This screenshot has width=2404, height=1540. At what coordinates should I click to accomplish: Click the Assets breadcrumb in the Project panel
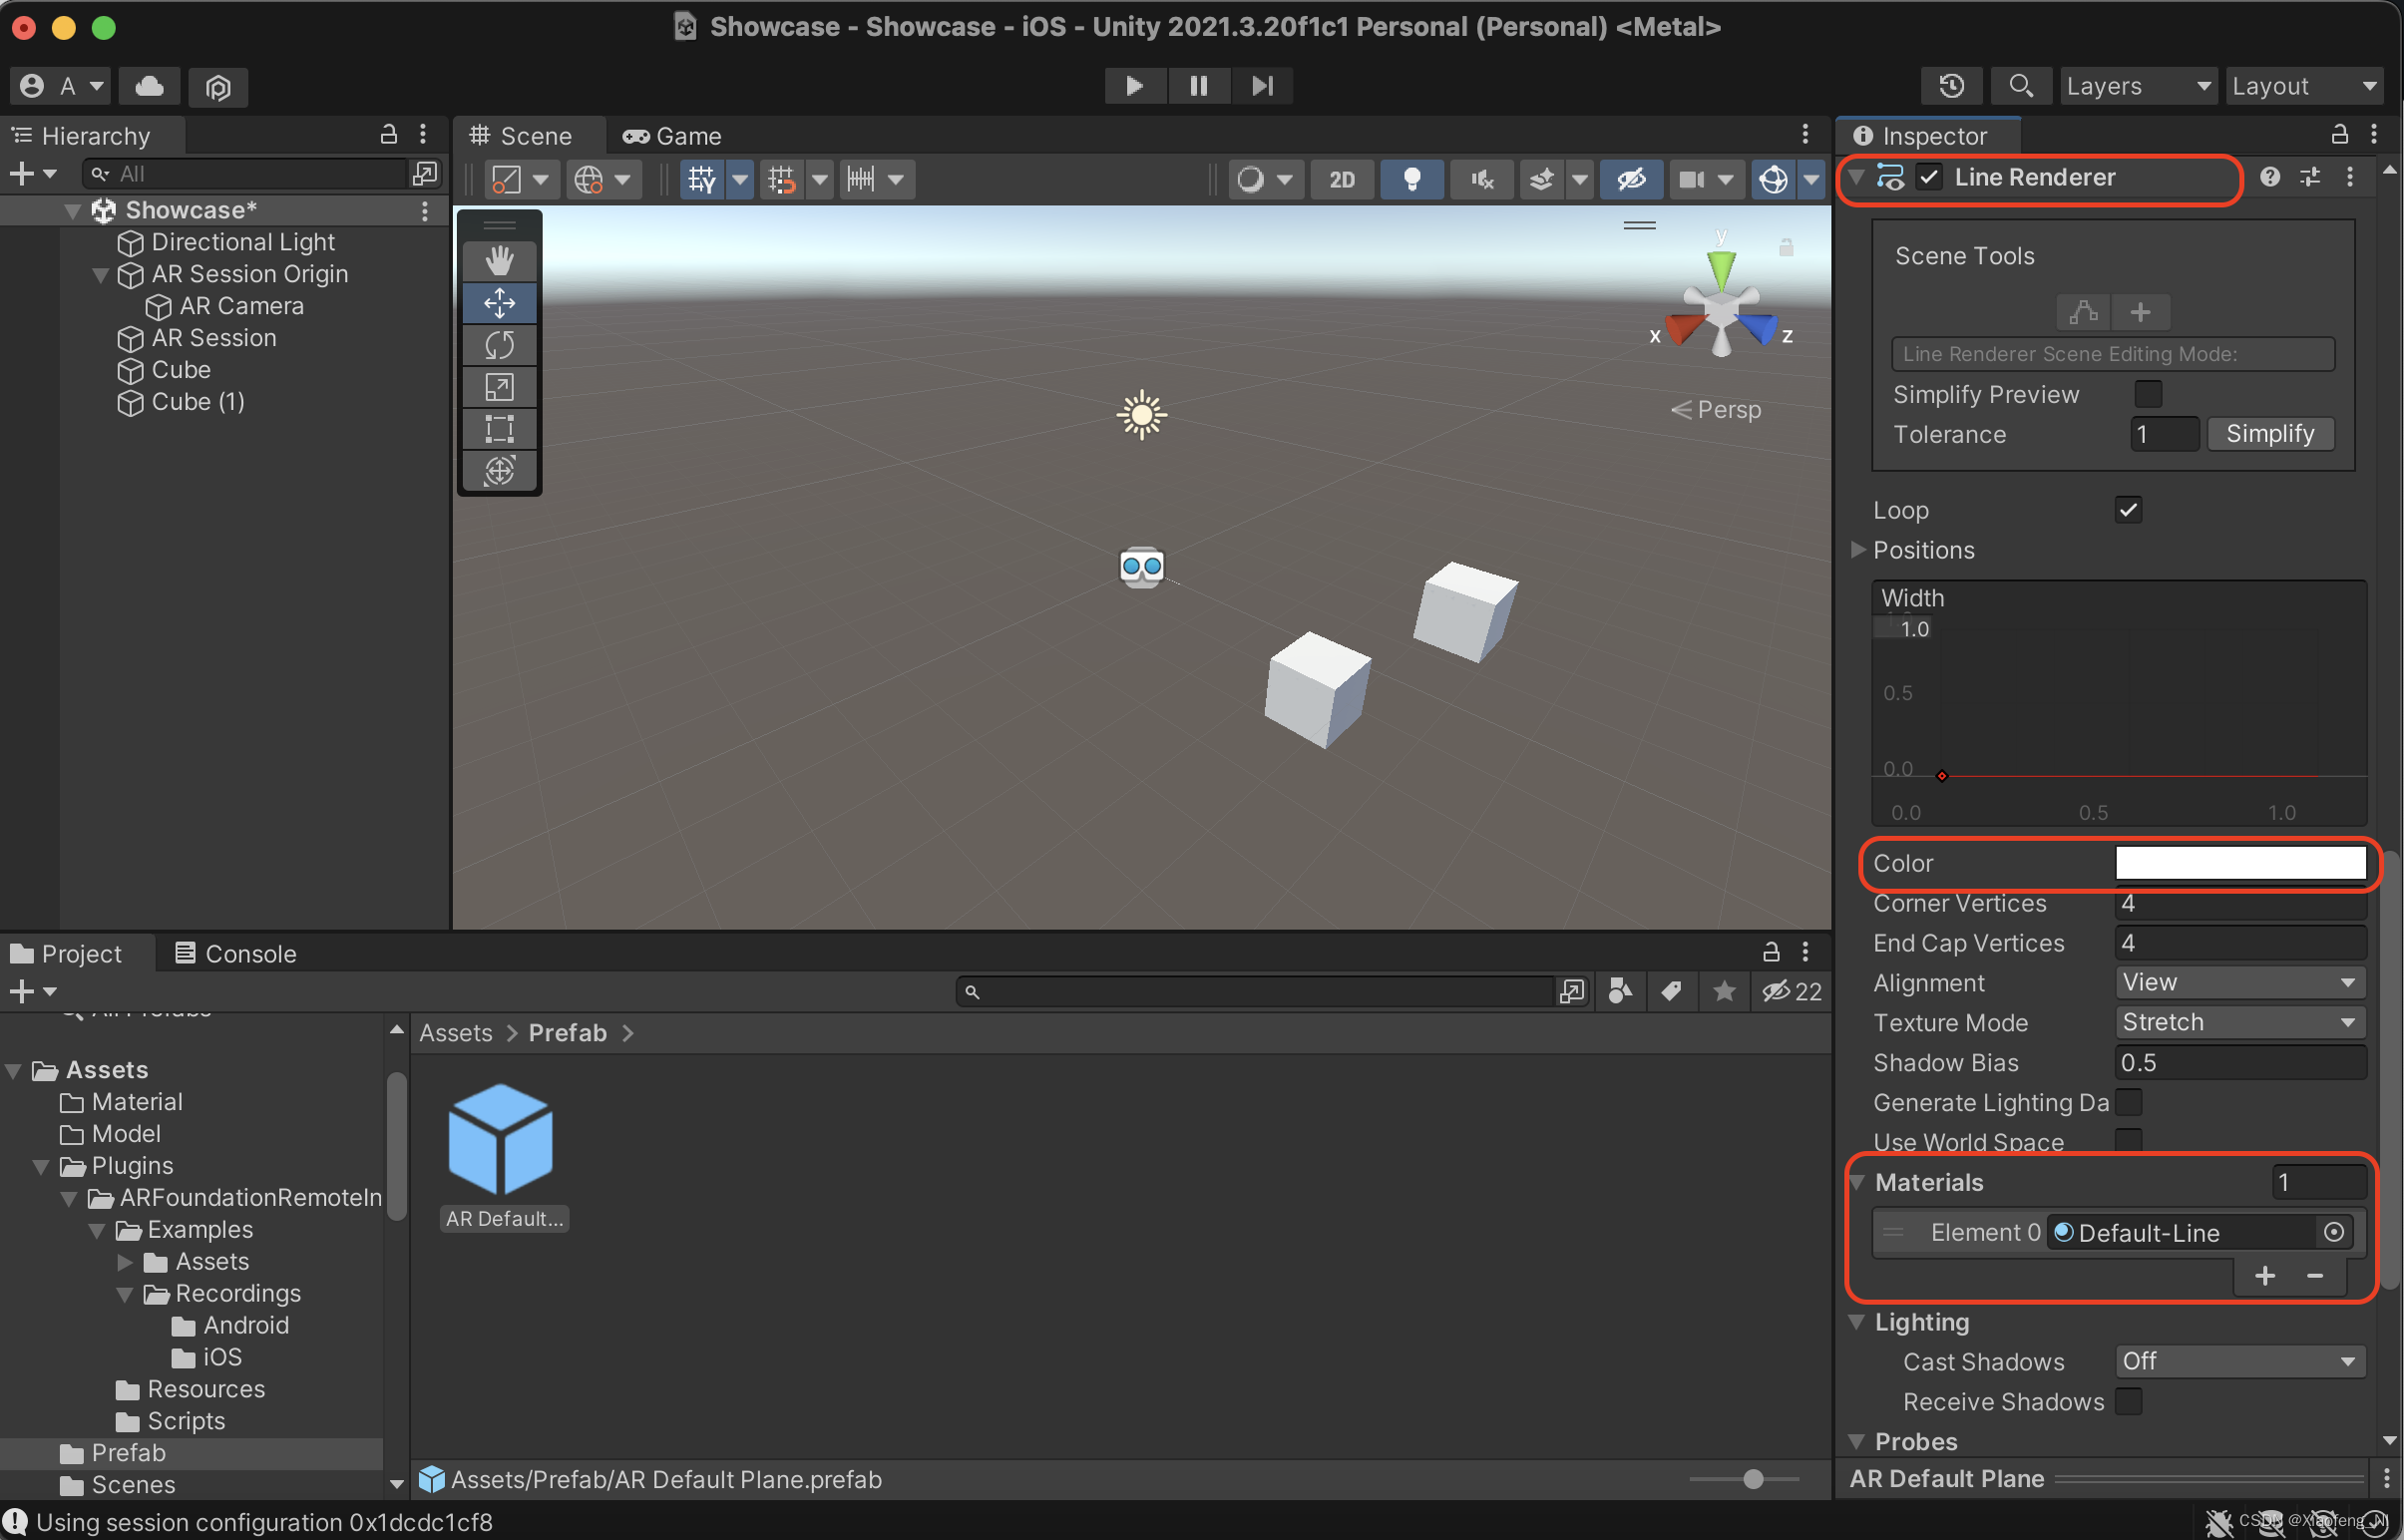455,1032
